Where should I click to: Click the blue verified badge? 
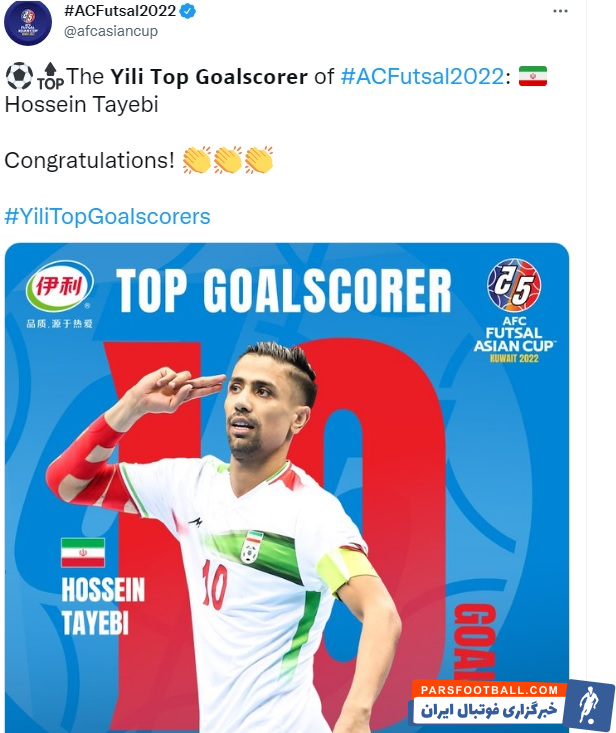(187, 11)
